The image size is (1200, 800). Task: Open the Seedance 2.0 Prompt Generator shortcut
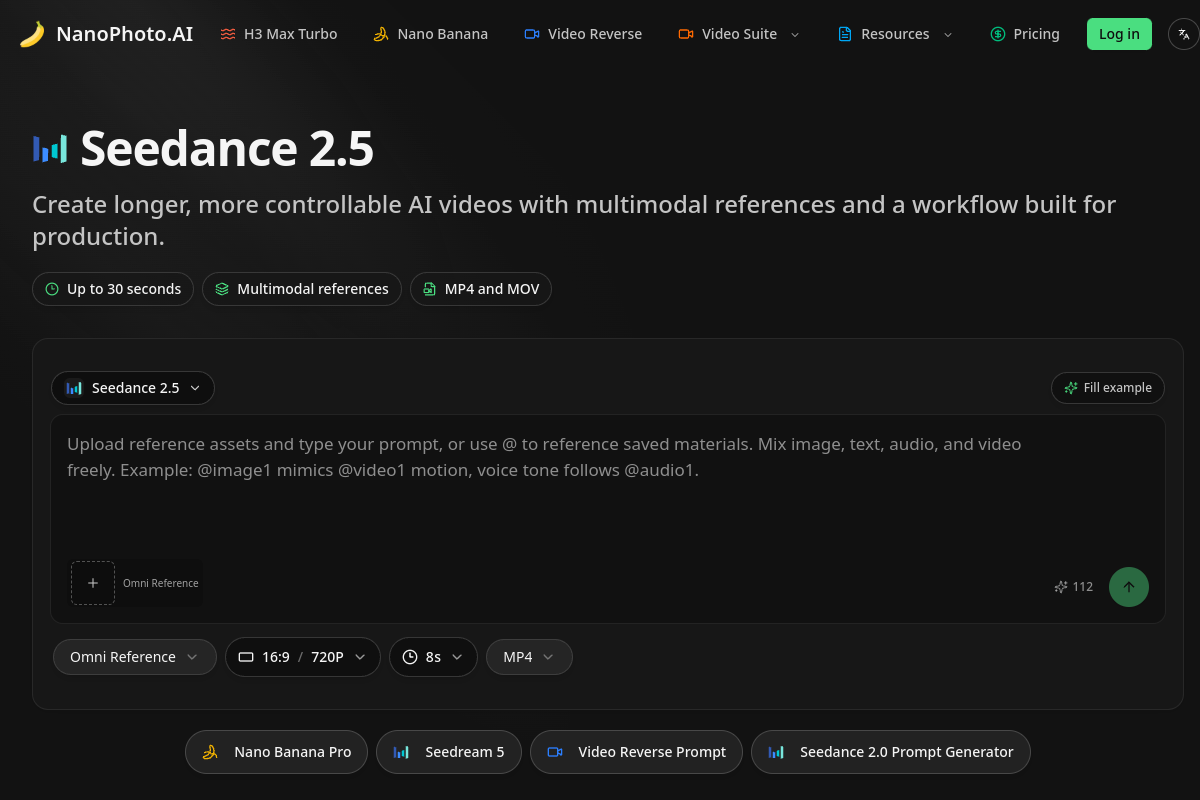pos(891,752)
